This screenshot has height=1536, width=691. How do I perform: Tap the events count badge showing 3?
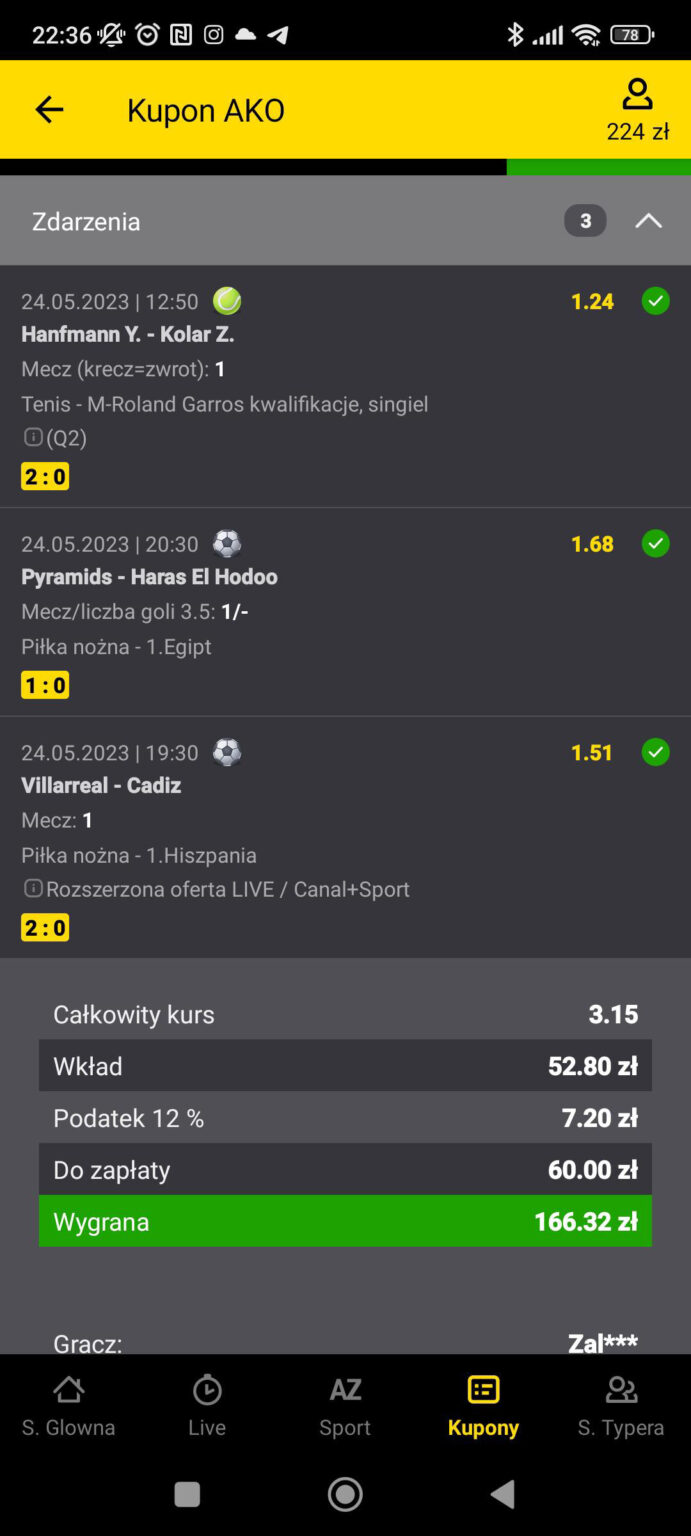(x=585, y=221)
